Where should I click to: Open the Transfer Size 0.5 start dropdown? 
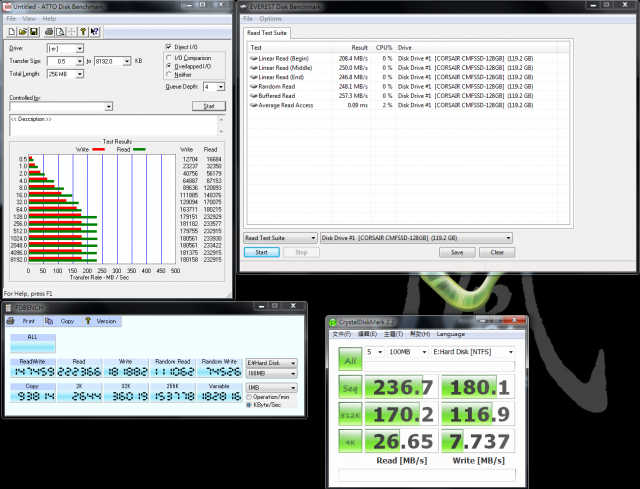coord(80,61)
